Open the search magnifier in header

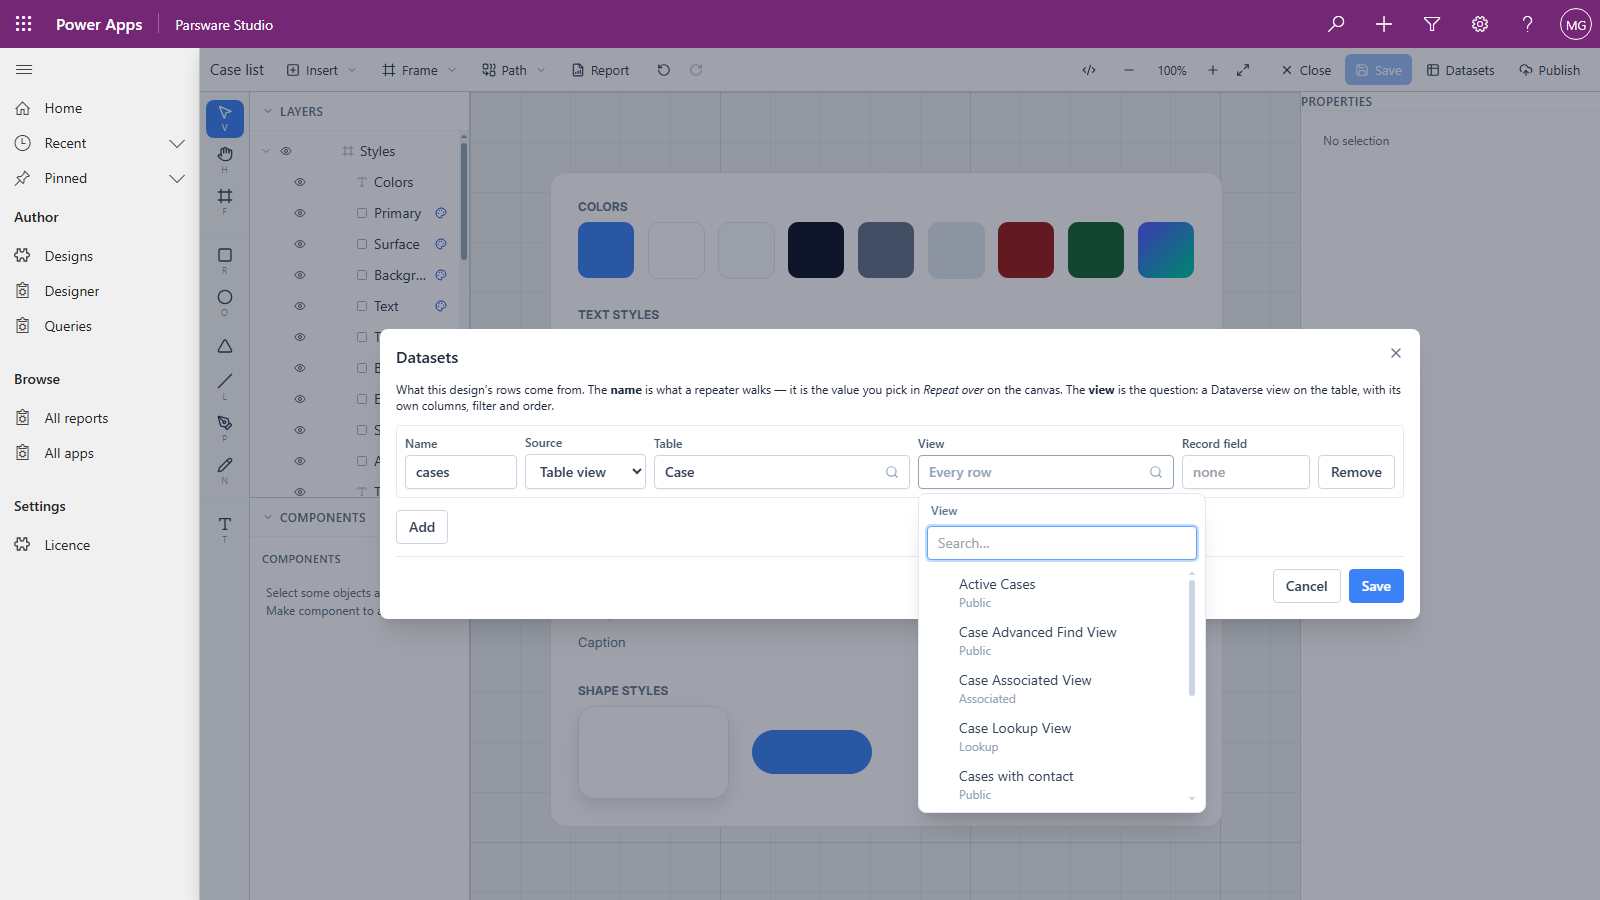pos(1336,24)
